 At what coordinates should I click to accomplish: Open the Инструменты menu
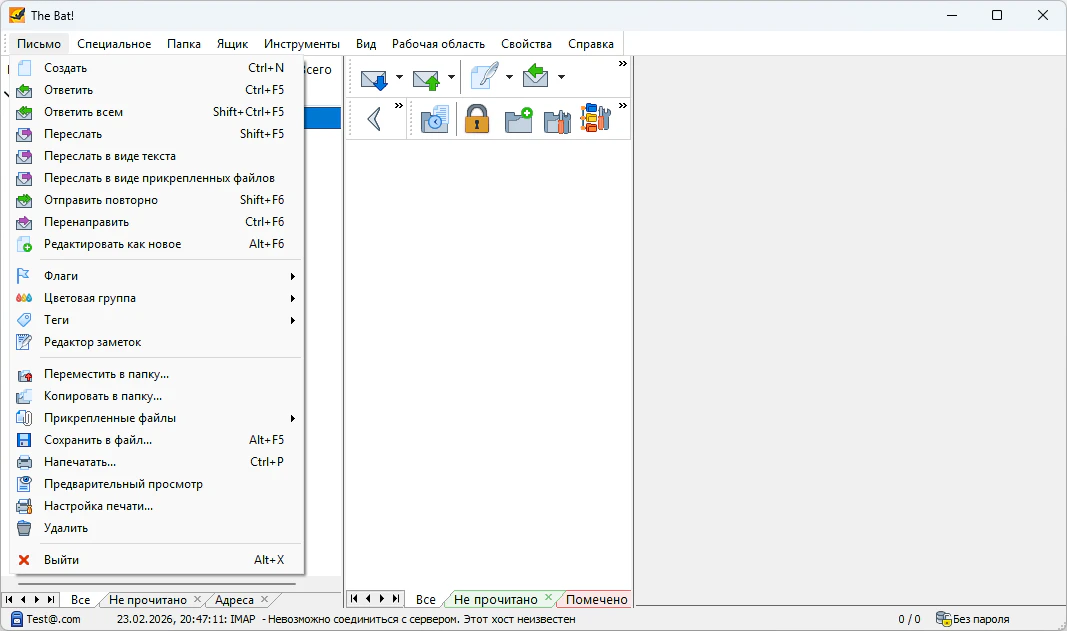pos(302,44)
